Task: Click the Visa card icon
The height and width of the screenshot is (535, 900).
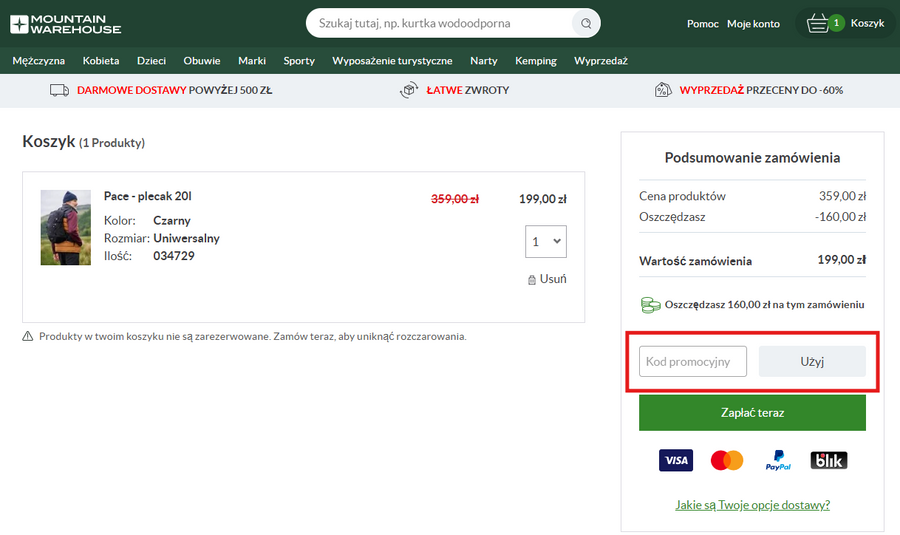Action: pyautogui.click(x=676, y=460)
